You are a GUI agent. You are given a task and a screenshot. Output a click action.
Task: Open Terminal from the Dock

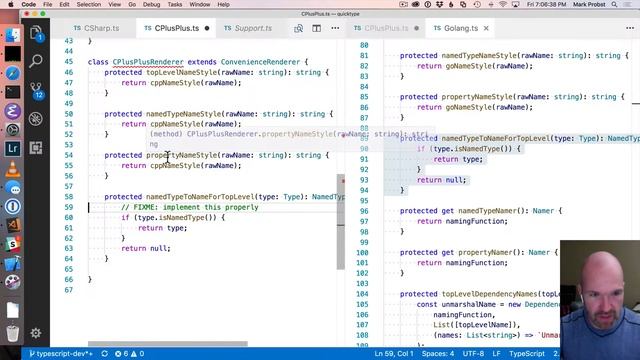tap(13, 92)
